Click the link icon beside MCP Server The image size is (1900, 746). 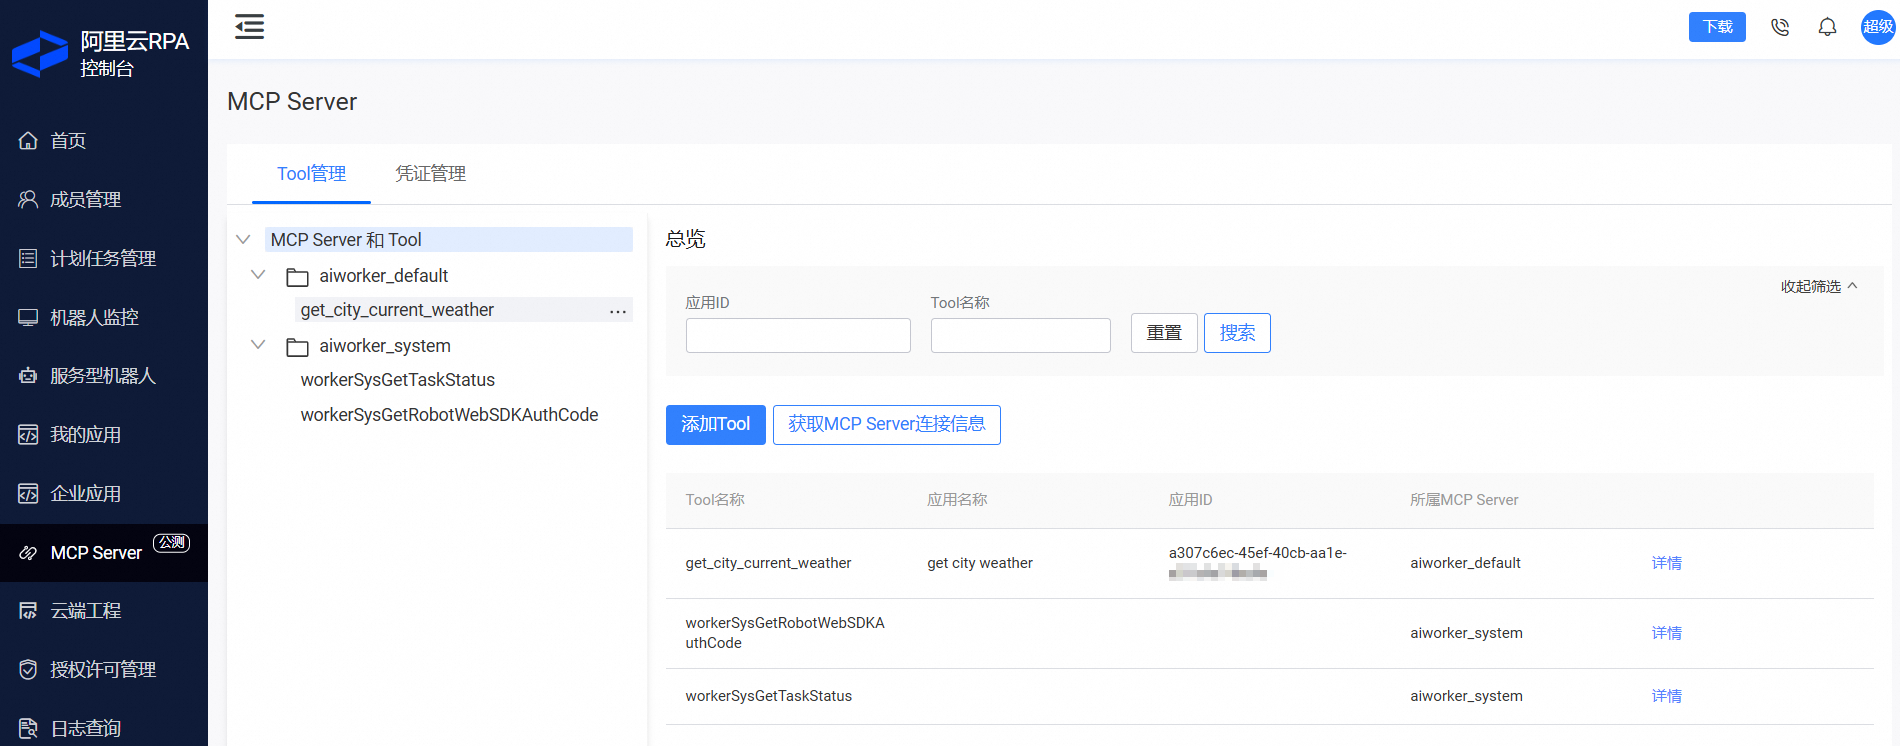point(28,553)
